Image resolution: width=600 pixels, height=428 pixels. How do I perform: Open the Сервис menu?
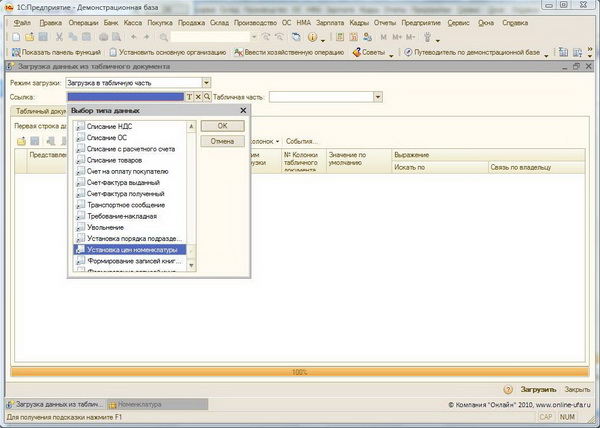click(x=458, y=23)
